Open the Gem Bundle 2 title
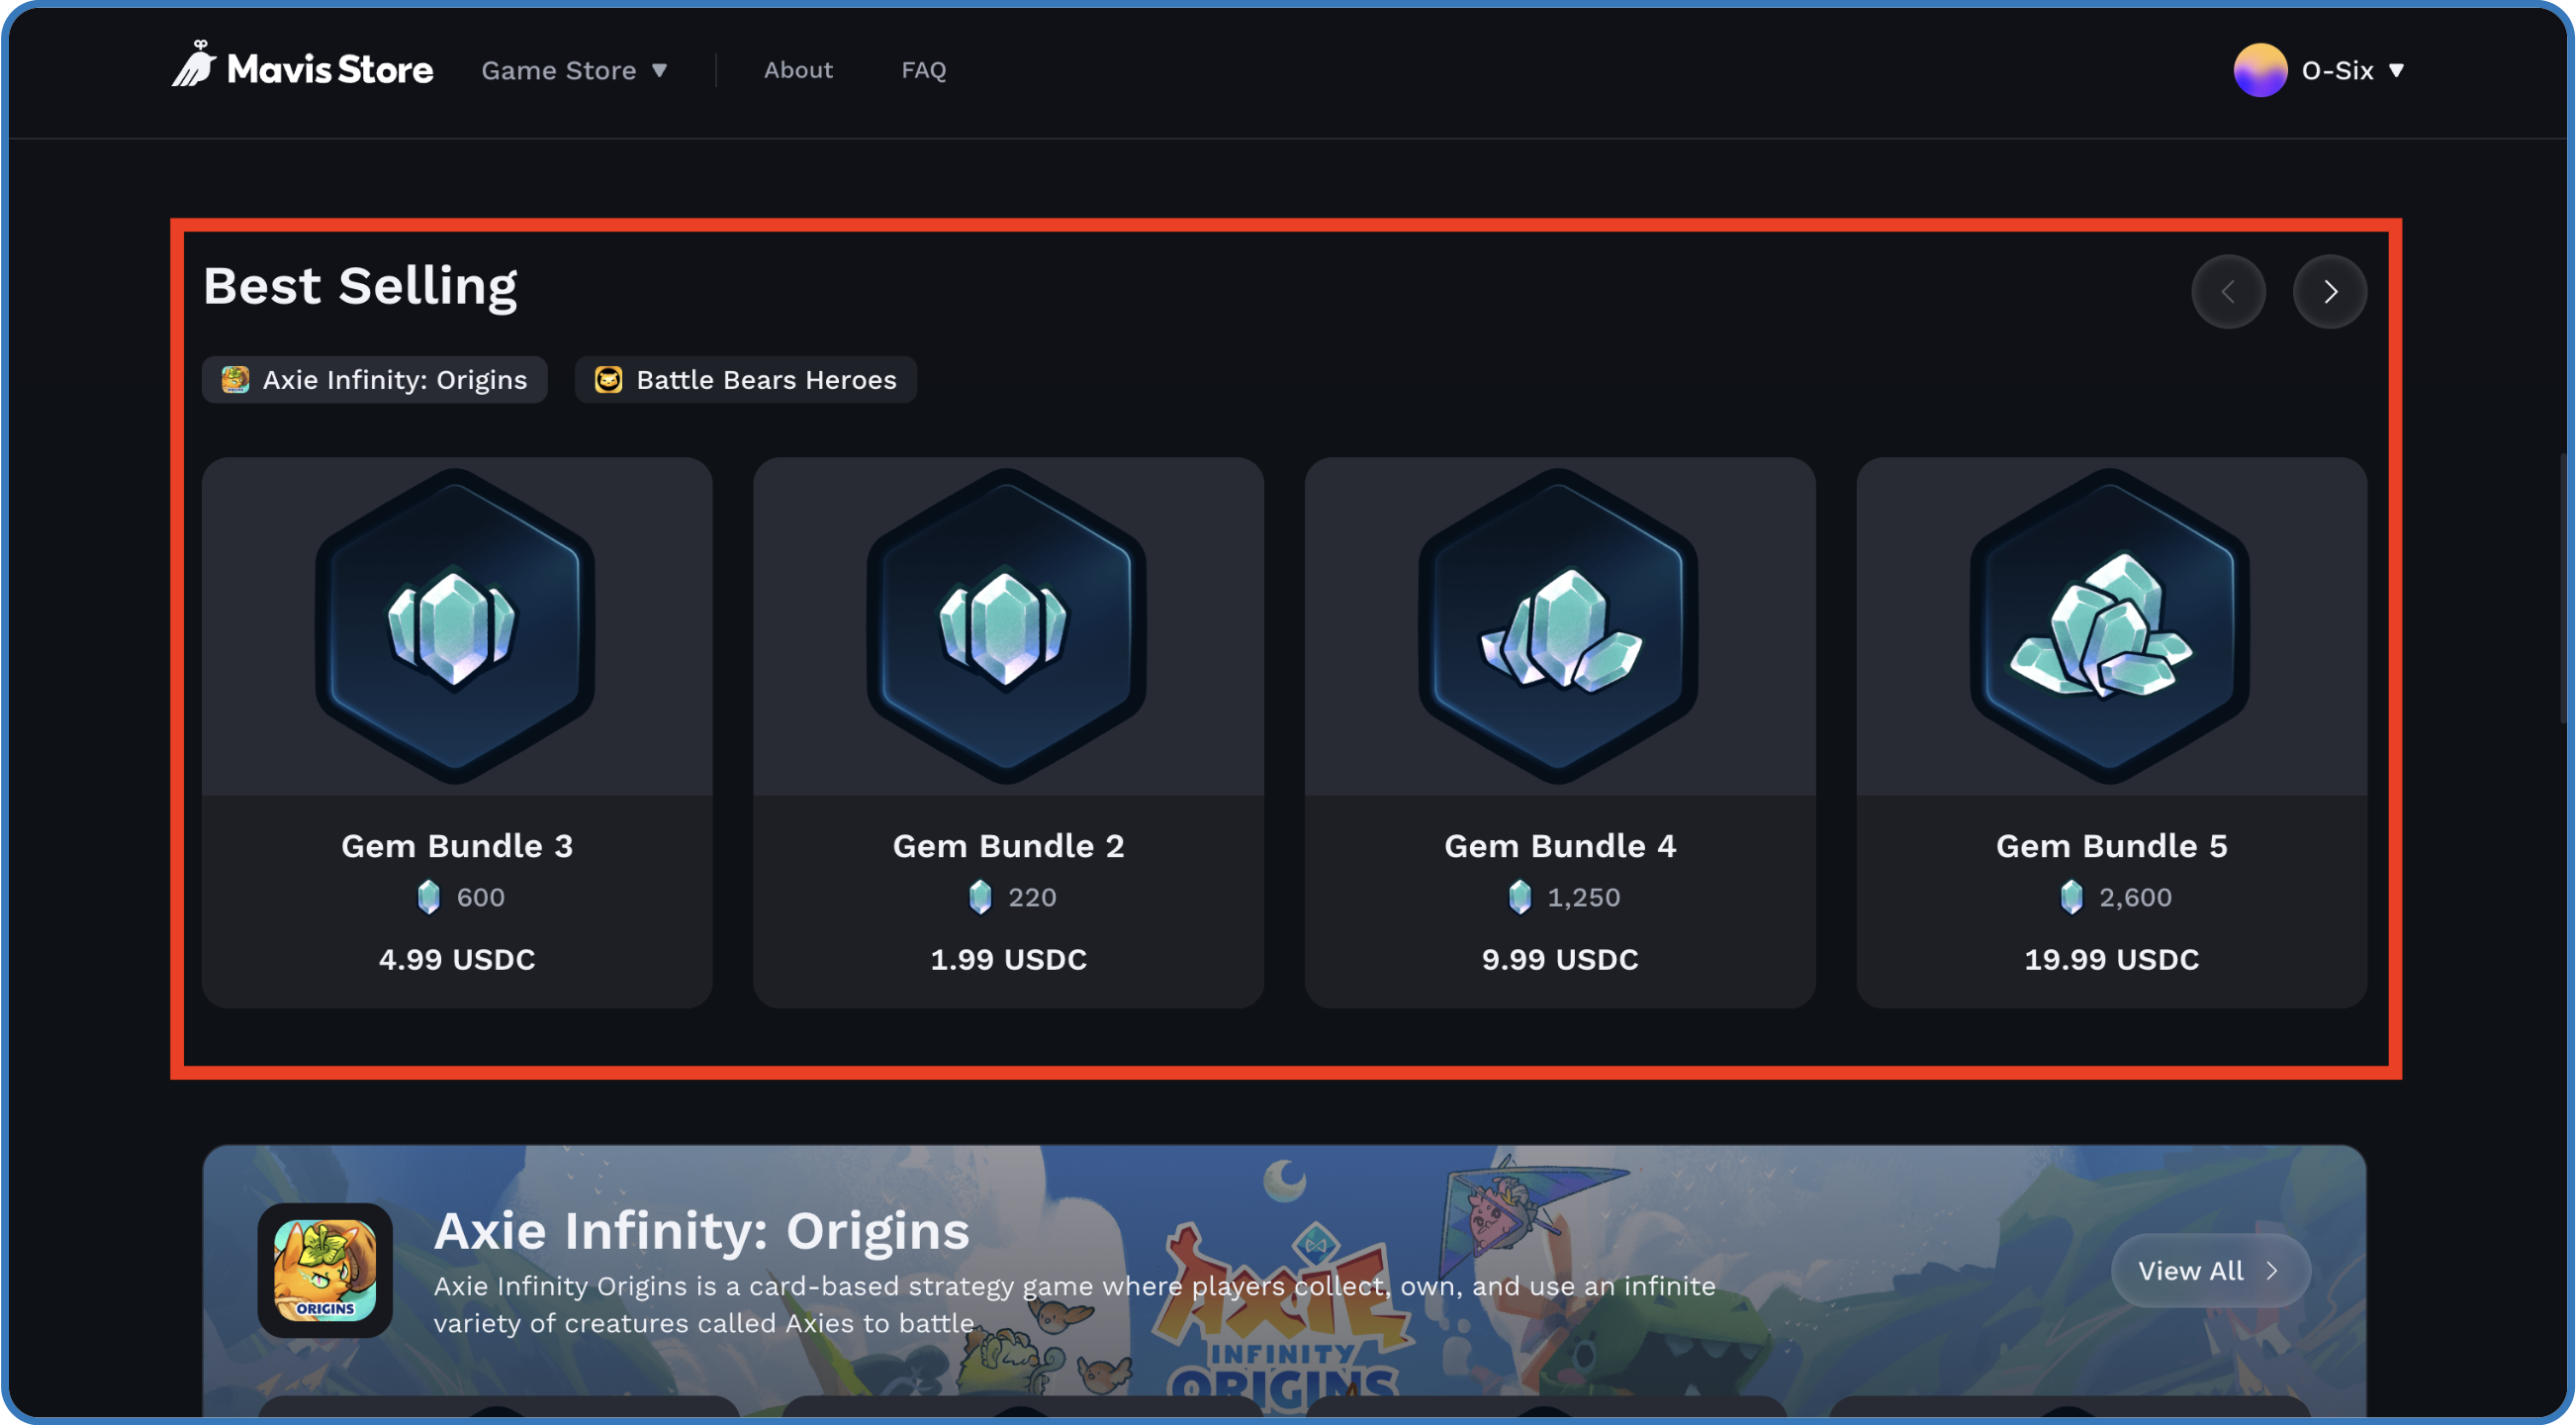 click(1008, 846)
